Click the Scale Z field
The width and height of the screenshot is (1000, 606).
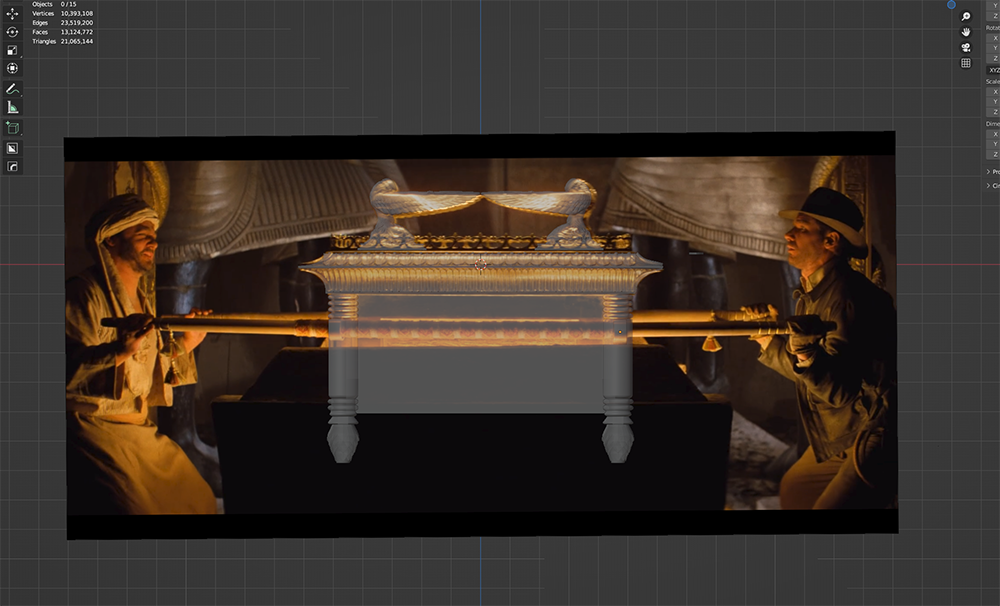coord(994,112)
